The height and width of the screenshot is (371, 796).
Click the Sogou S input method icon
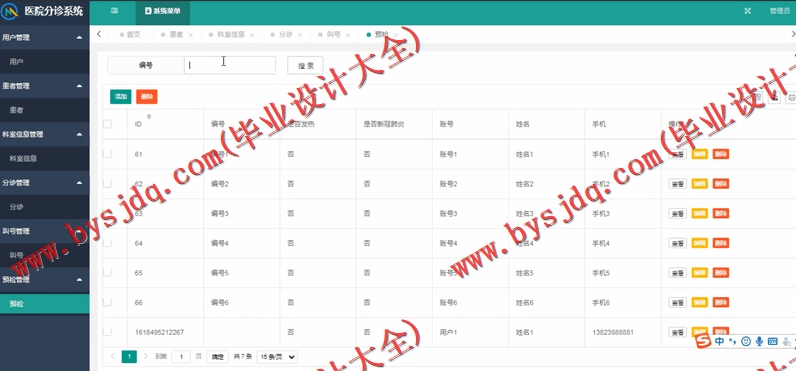tap(704, 342)
